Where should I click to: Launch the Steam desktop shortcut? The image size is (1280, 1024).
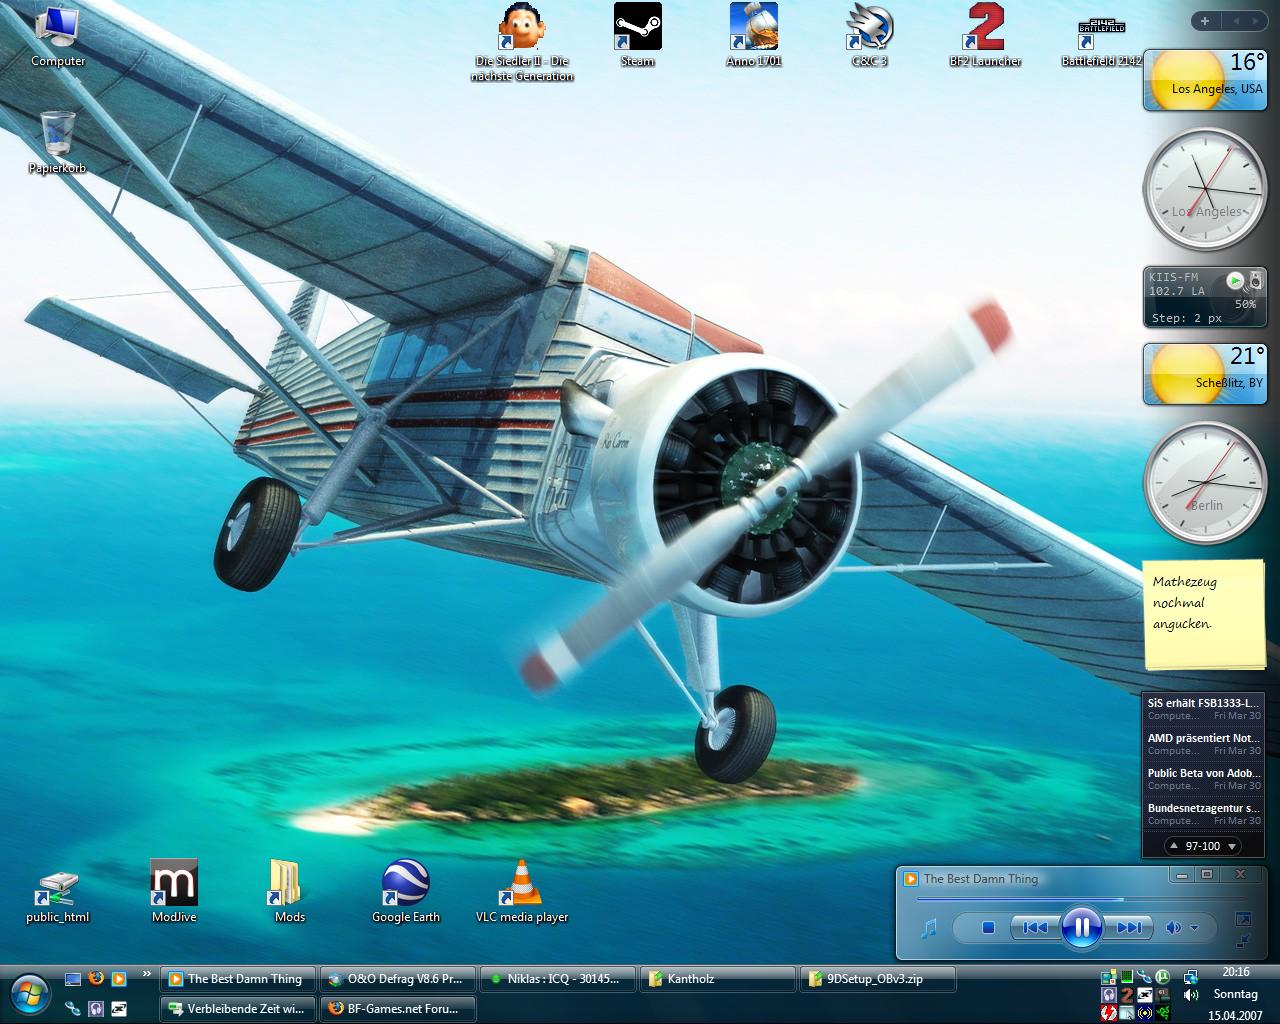637,36
